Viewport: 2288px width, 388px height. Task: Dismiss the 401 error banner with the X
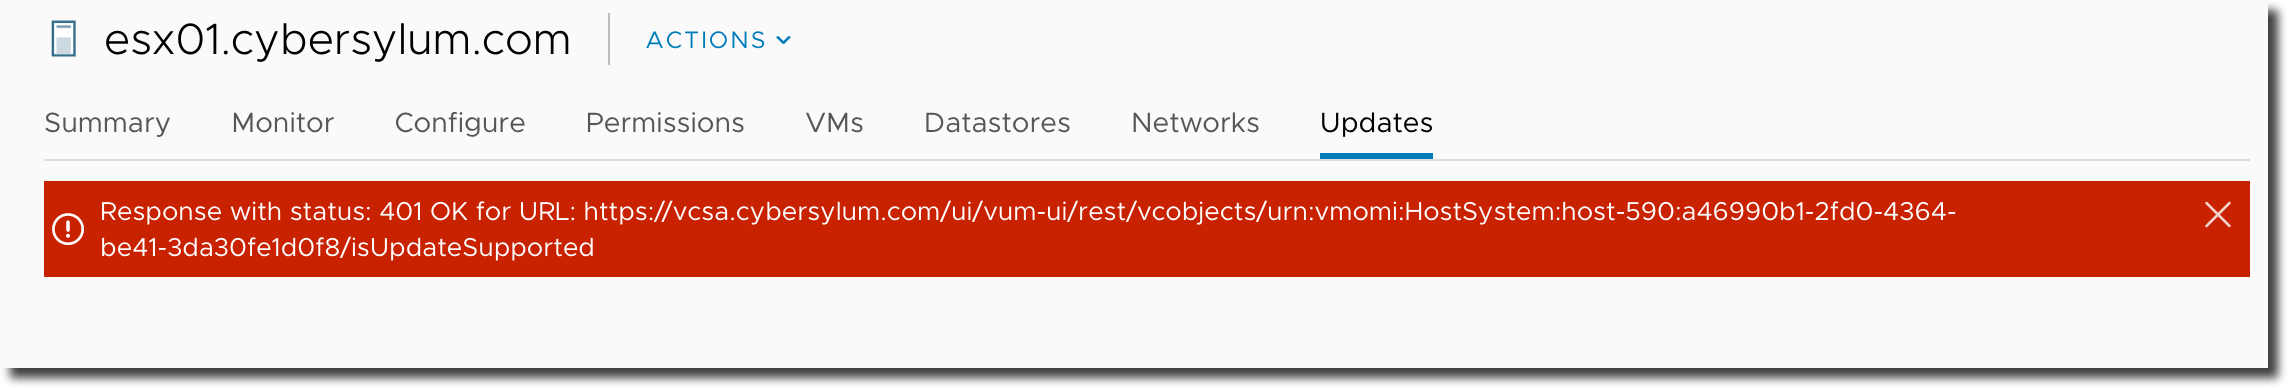tap(2217, 214)
